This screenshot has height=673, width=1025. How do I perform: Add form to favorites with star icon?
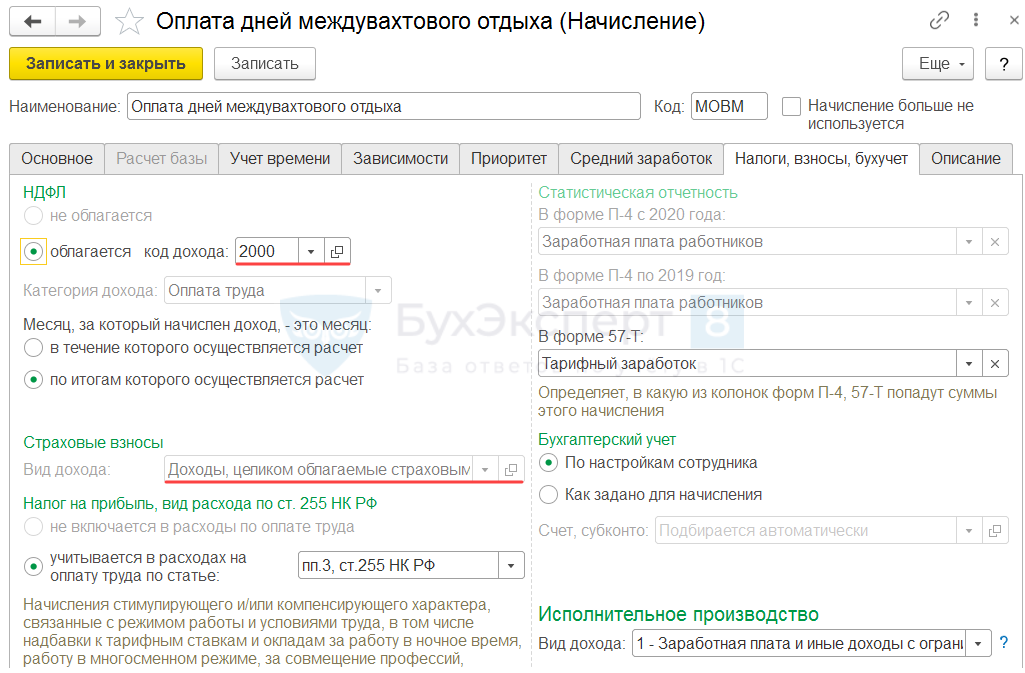coord(129,21)
